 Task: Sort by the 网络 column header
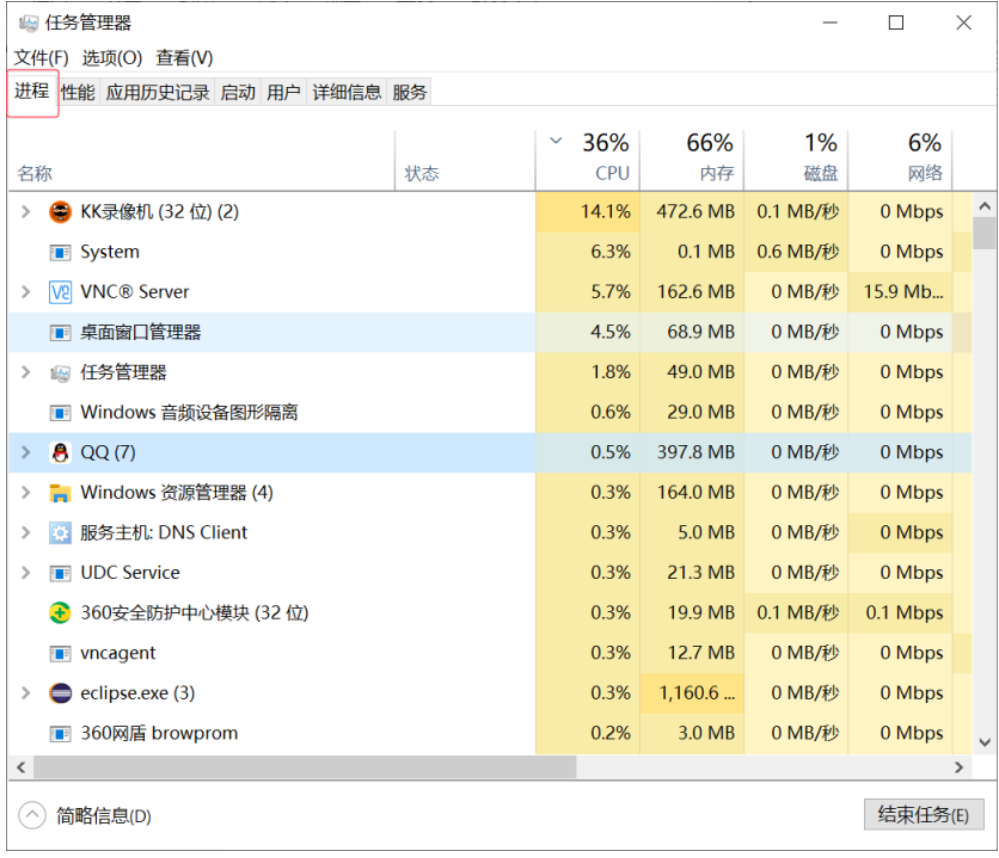900,159
